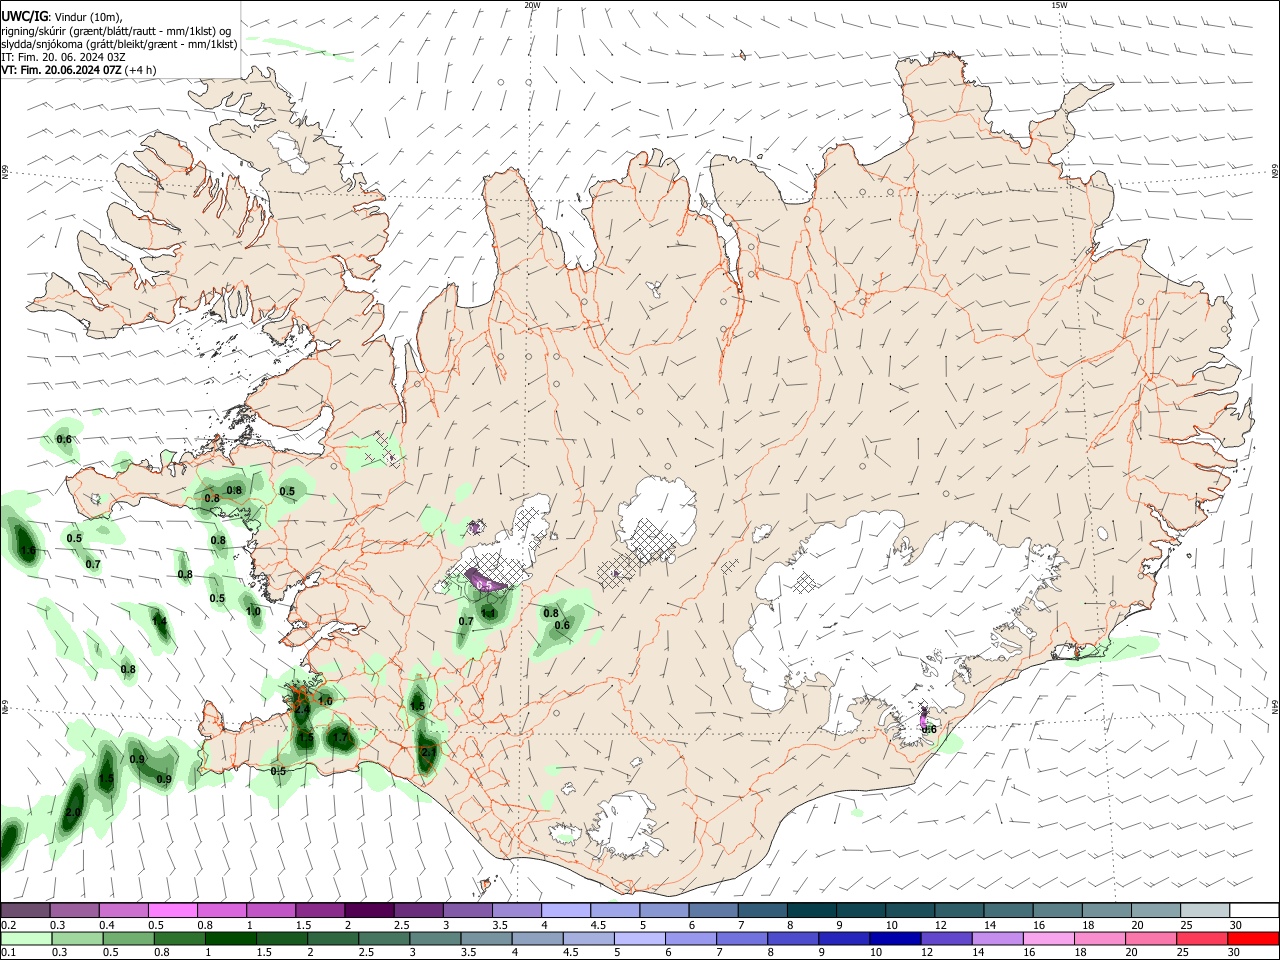Pick the blue-gray 4 swatch in rain scale

pyautogui.click(x=538, y=939)
